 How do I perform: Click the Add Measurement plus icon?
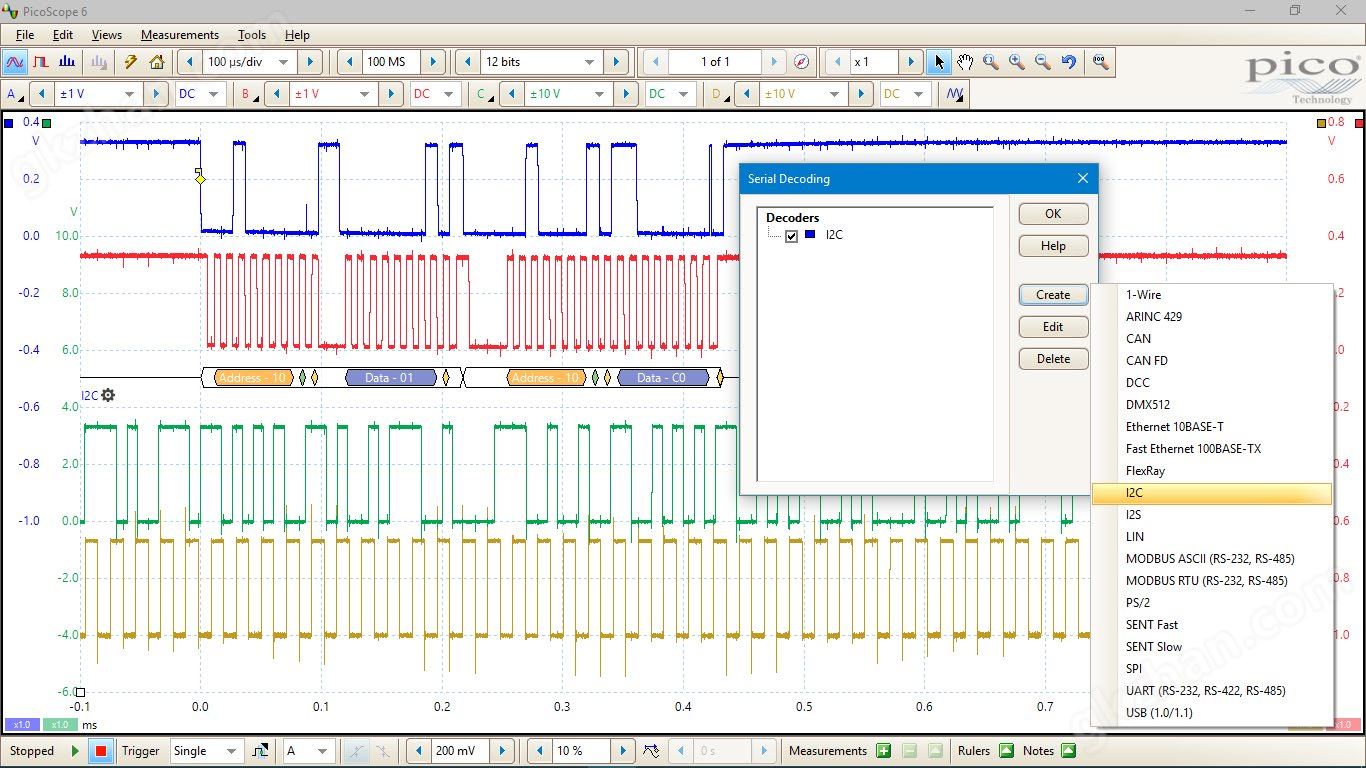883,751
